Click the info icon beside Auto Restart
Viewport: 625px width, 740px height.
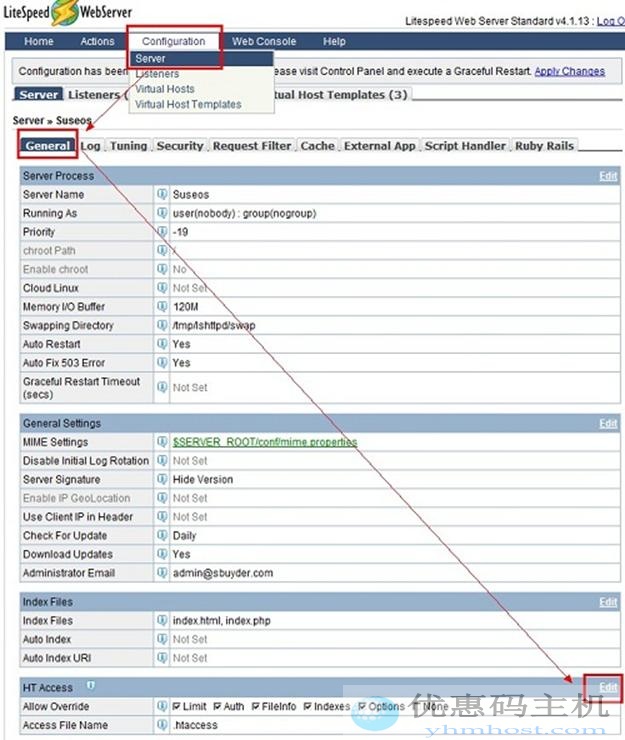coord(162,344)
